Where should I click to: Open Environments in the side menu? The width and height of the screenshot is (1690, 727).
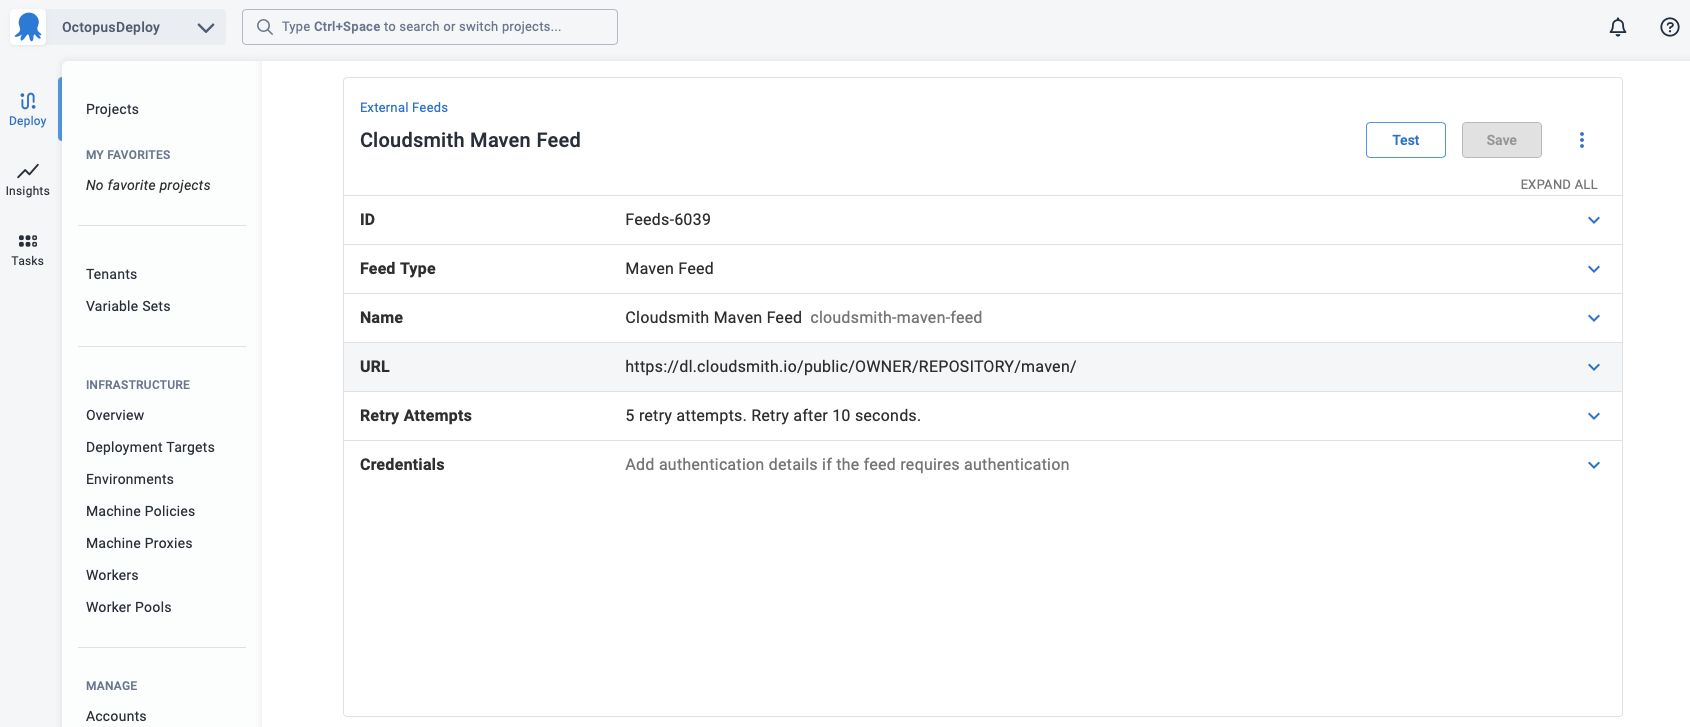tap(130, 479)
